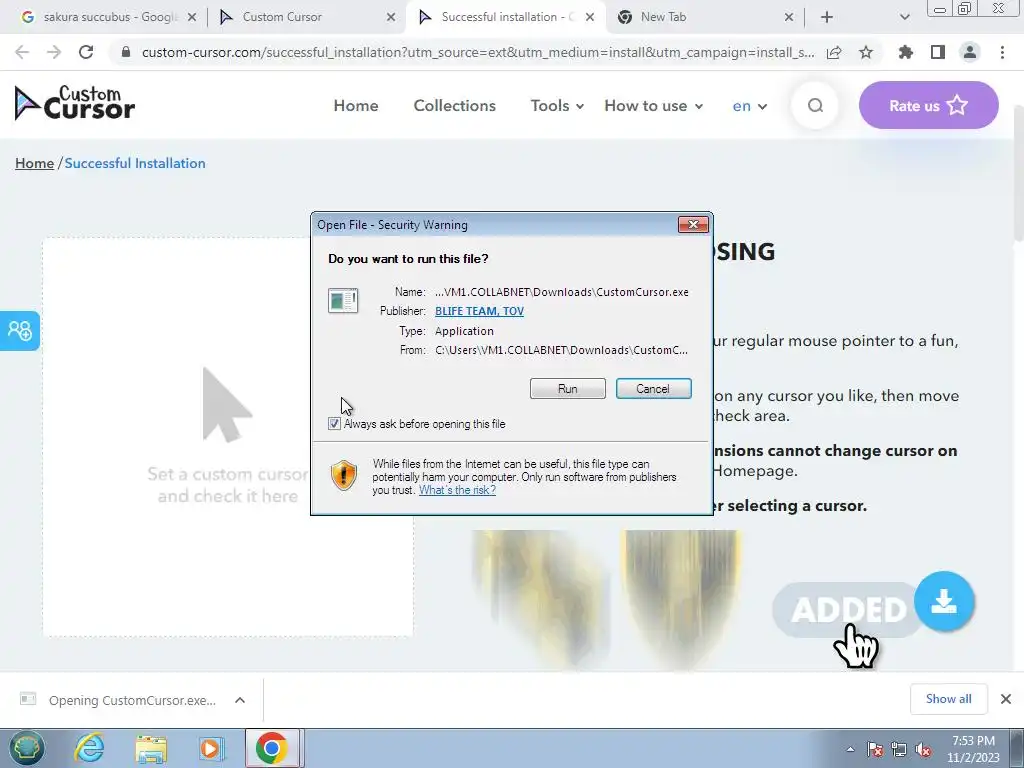Click Successful Installation breadcrumb text
The image size is (1024, 768).
[135, 163]
